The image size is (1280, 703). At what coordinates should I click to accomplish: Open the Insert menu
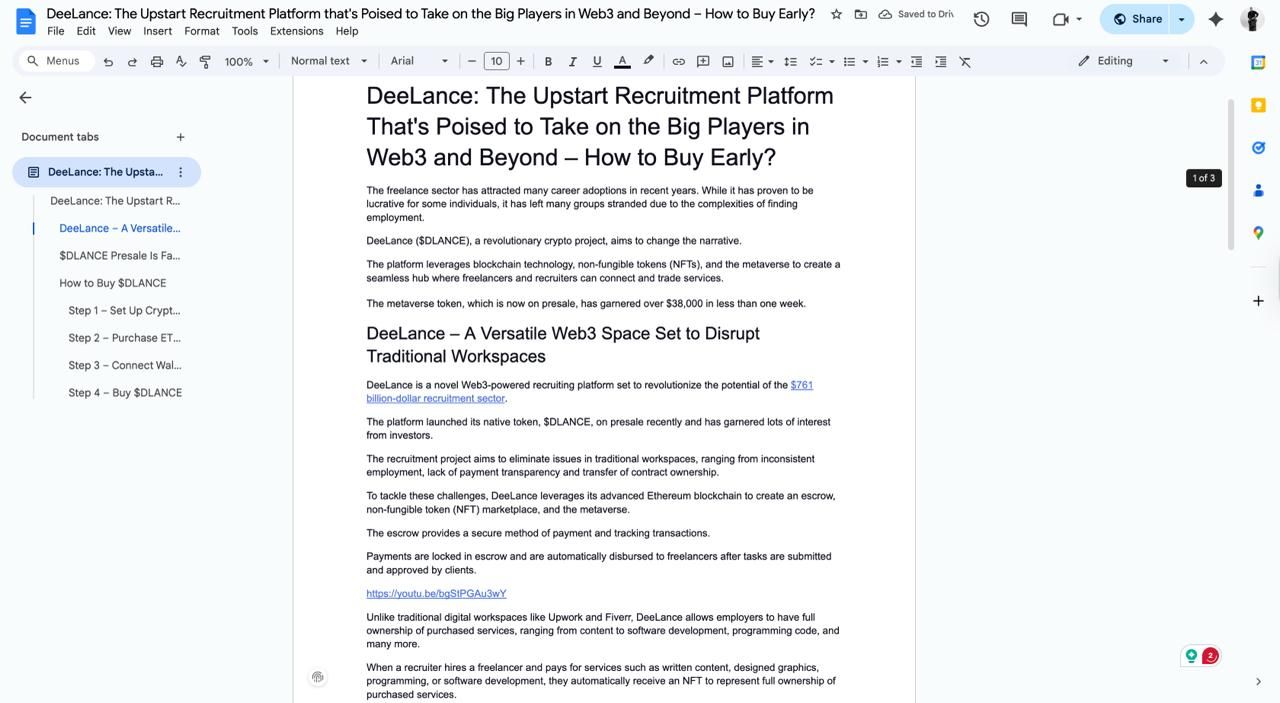(157, 31)
